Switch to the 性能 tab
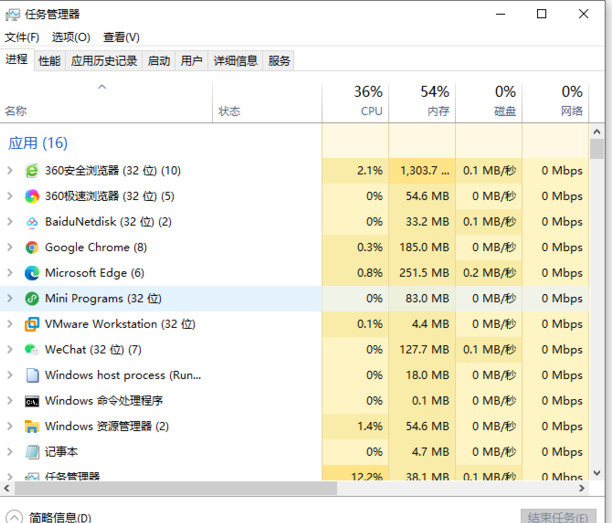612x523 pixels. (50, 61)
